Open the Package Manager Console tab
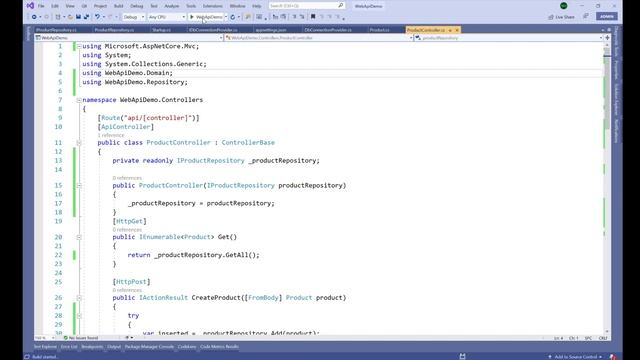The height and width of the screenshot is (360, 640). tap(149, 347)
